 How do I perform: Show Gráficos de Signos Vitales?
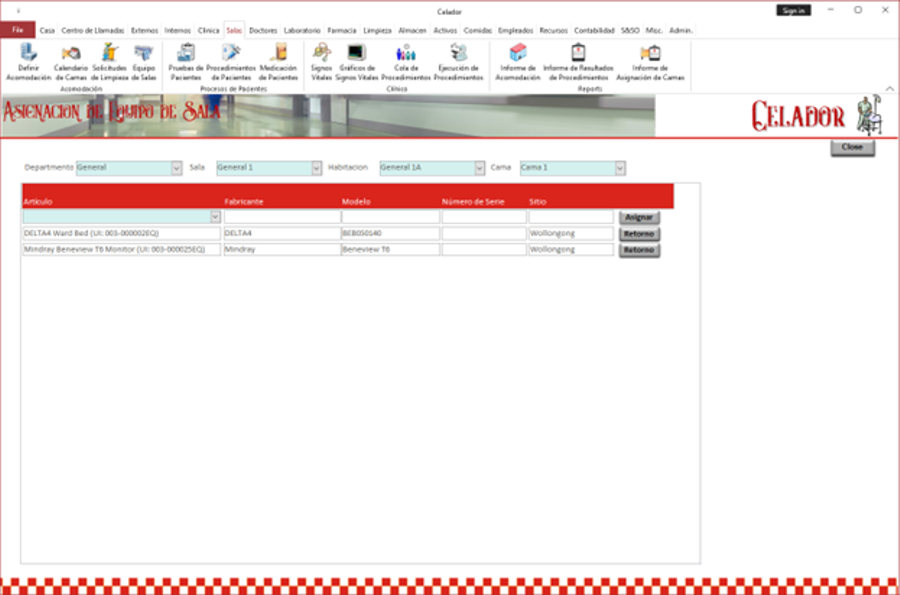[356, 54]
